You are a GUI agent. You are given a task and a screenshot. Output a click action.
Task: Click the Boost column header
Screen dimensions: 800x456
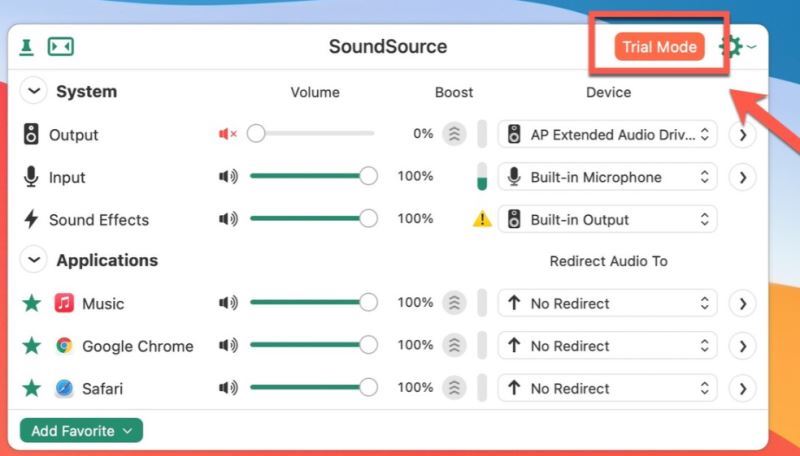[x=454, y=92]
